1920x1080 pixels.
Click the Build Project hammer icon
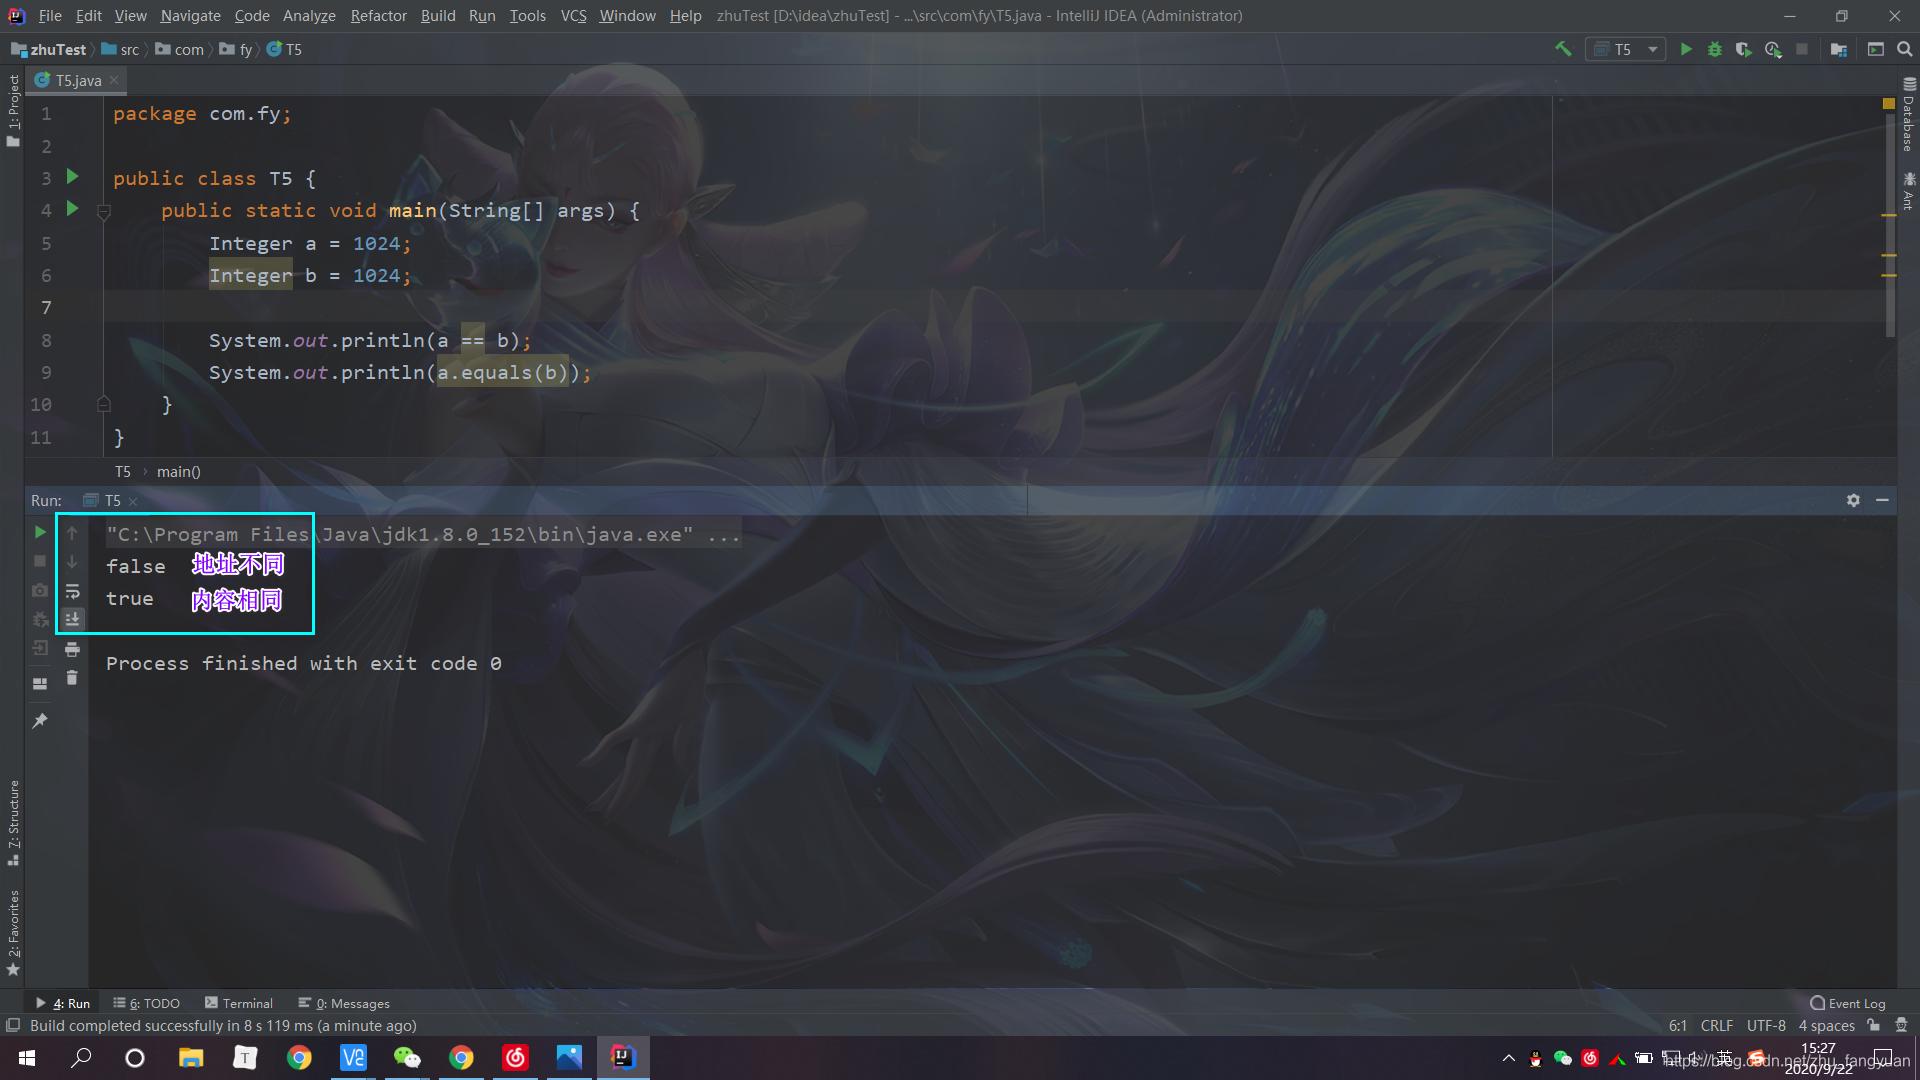(x=1563, y=49)
